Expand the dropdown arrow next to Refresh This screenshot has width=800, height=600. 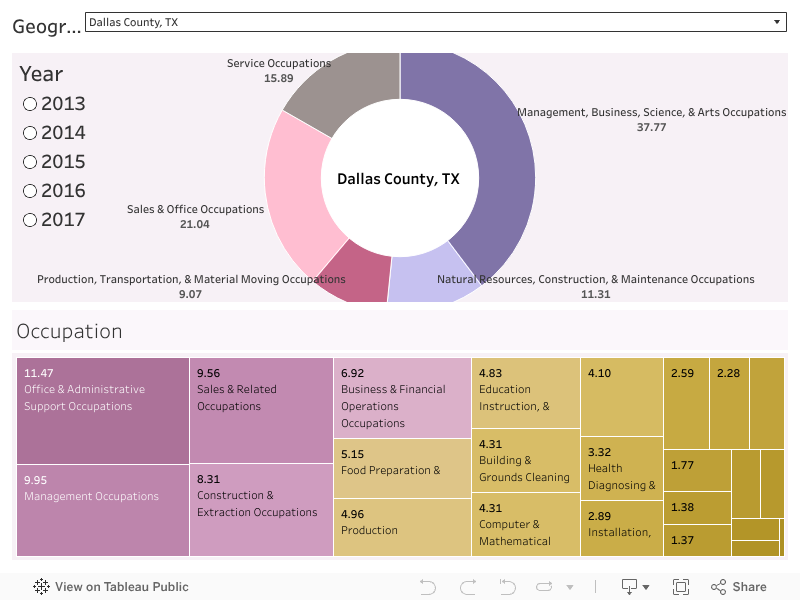pyautogui.click(x=570, y=587)
